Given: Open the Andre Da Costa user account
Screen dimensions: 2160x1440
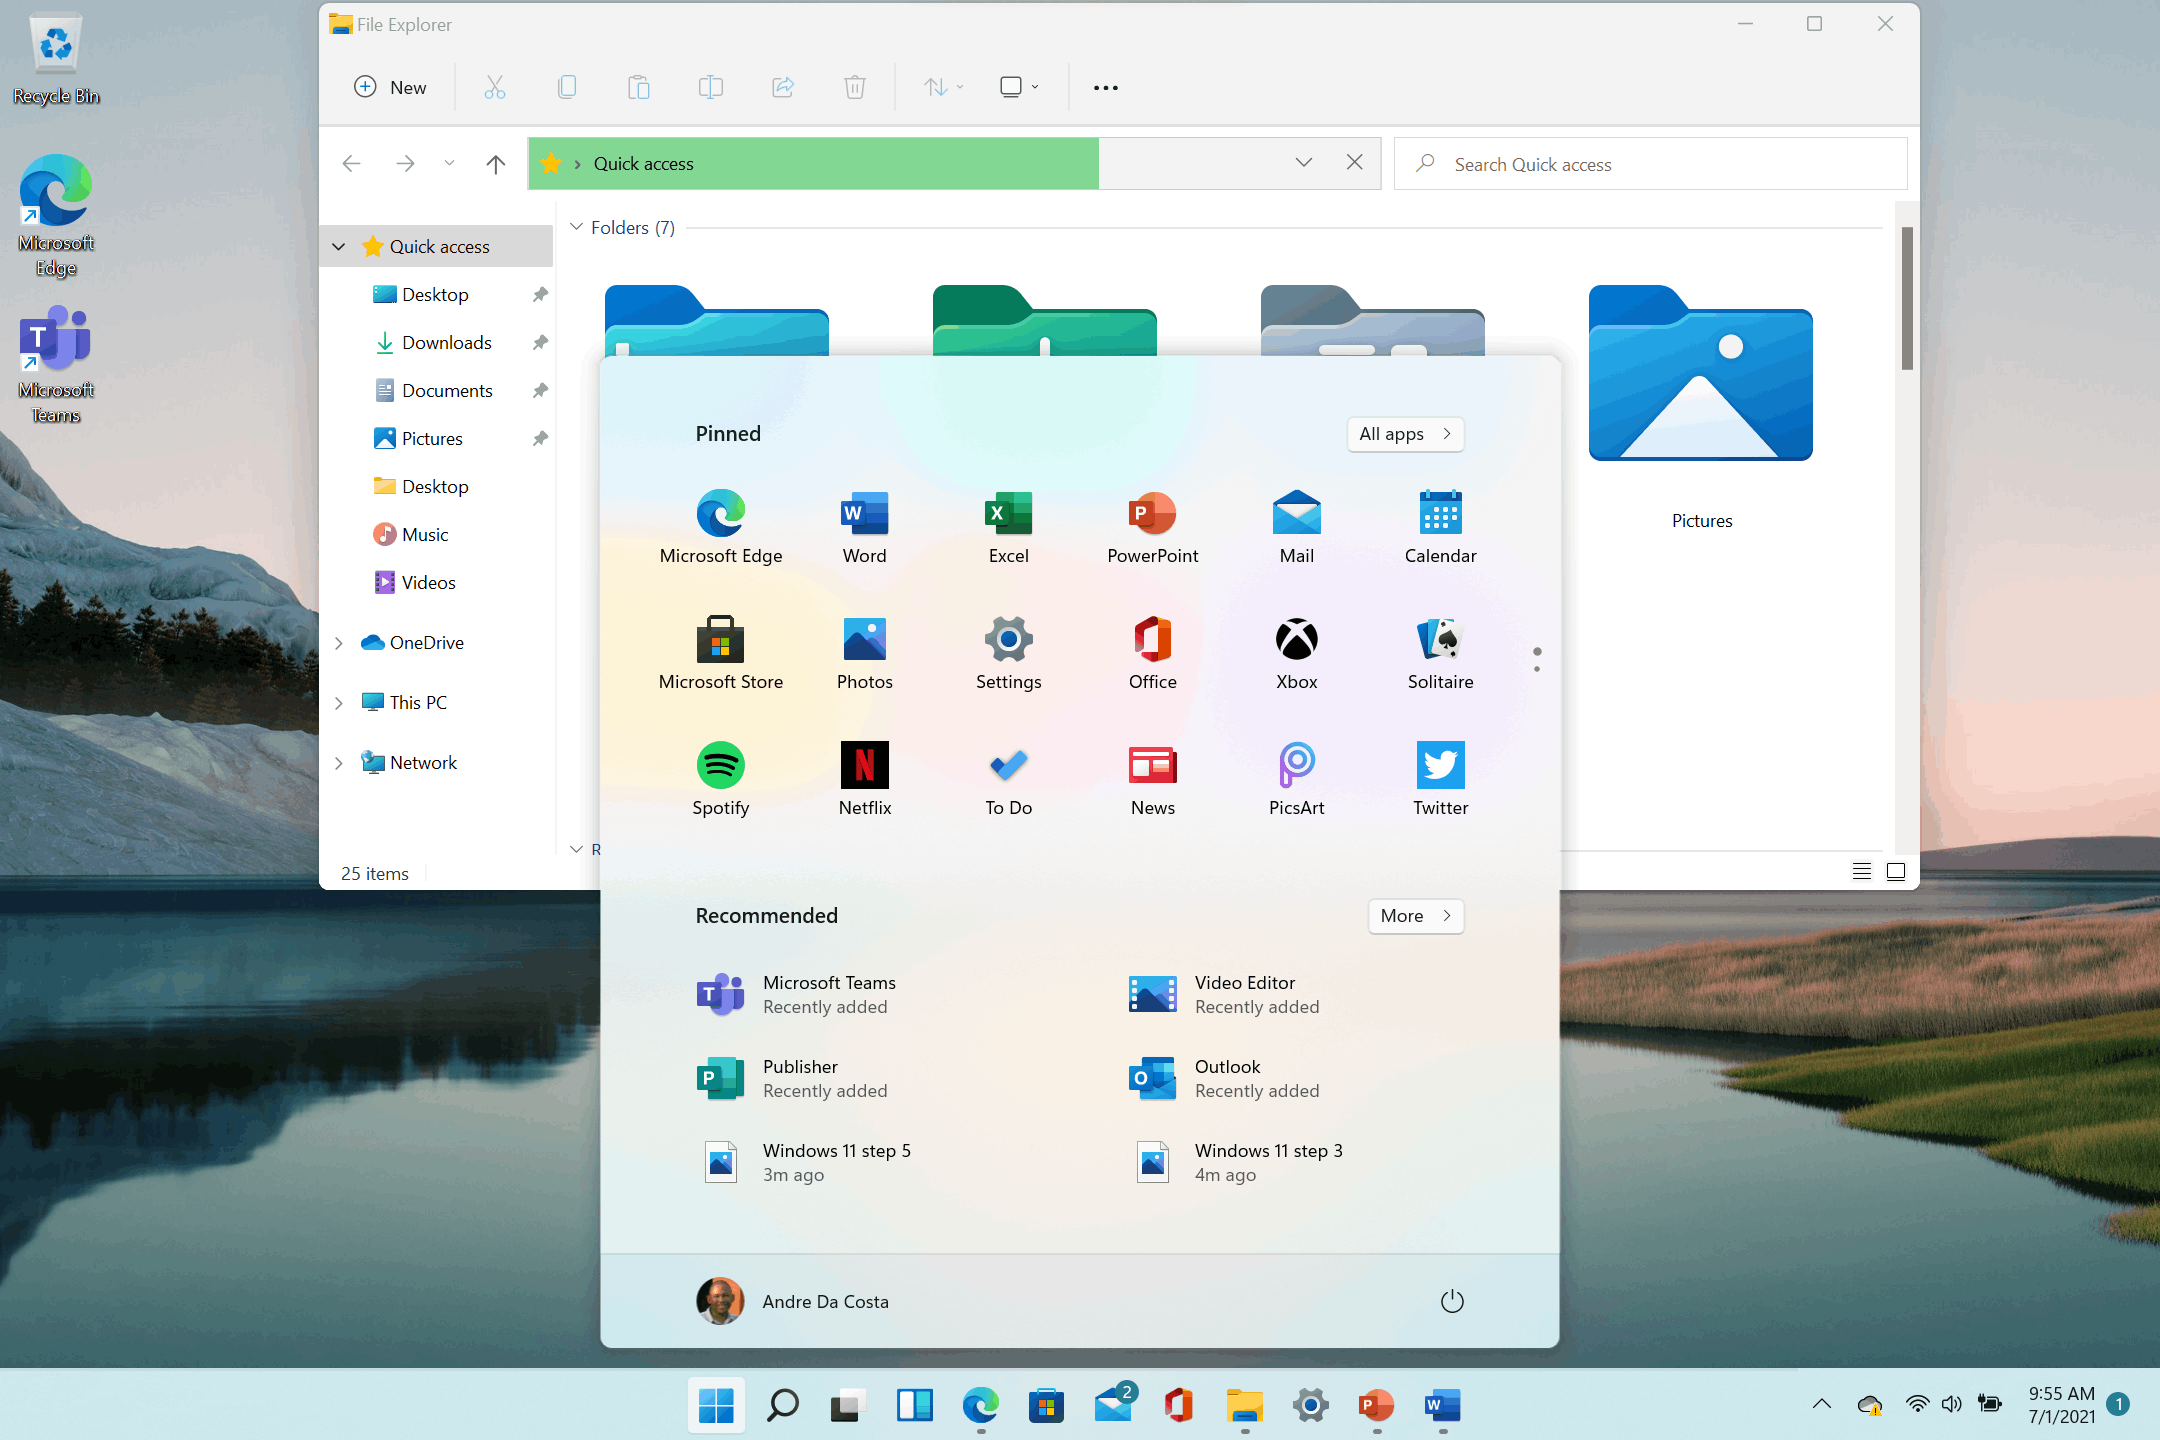Looking at the screenshot, I should [x=792, y=1301].
